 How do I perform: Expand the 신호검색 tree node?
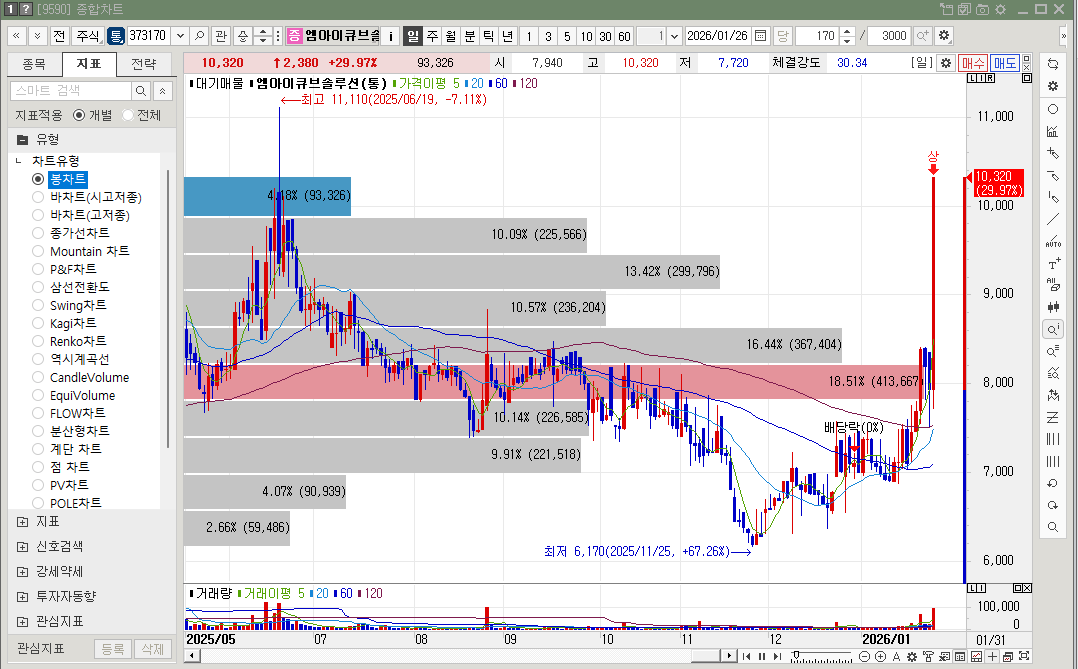23,547
